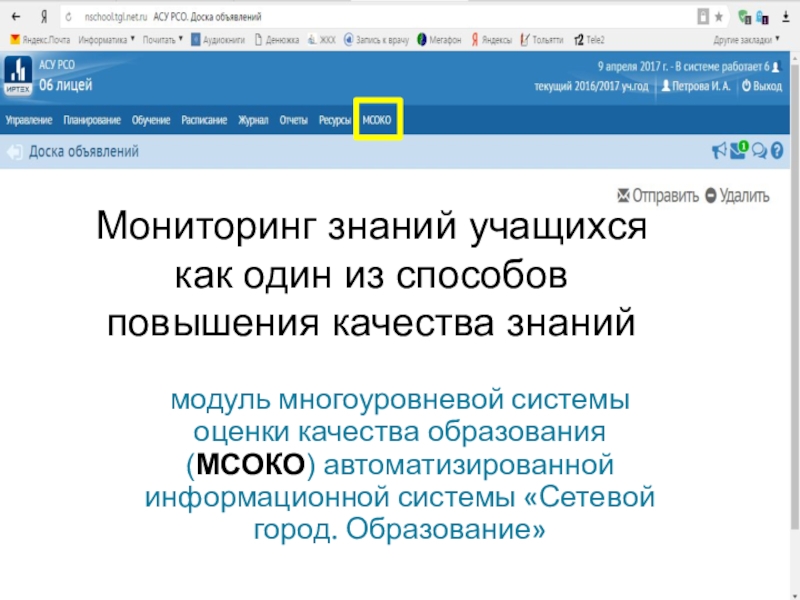Open the МСОКО menu
800x600 pixels.
point(377,120)
